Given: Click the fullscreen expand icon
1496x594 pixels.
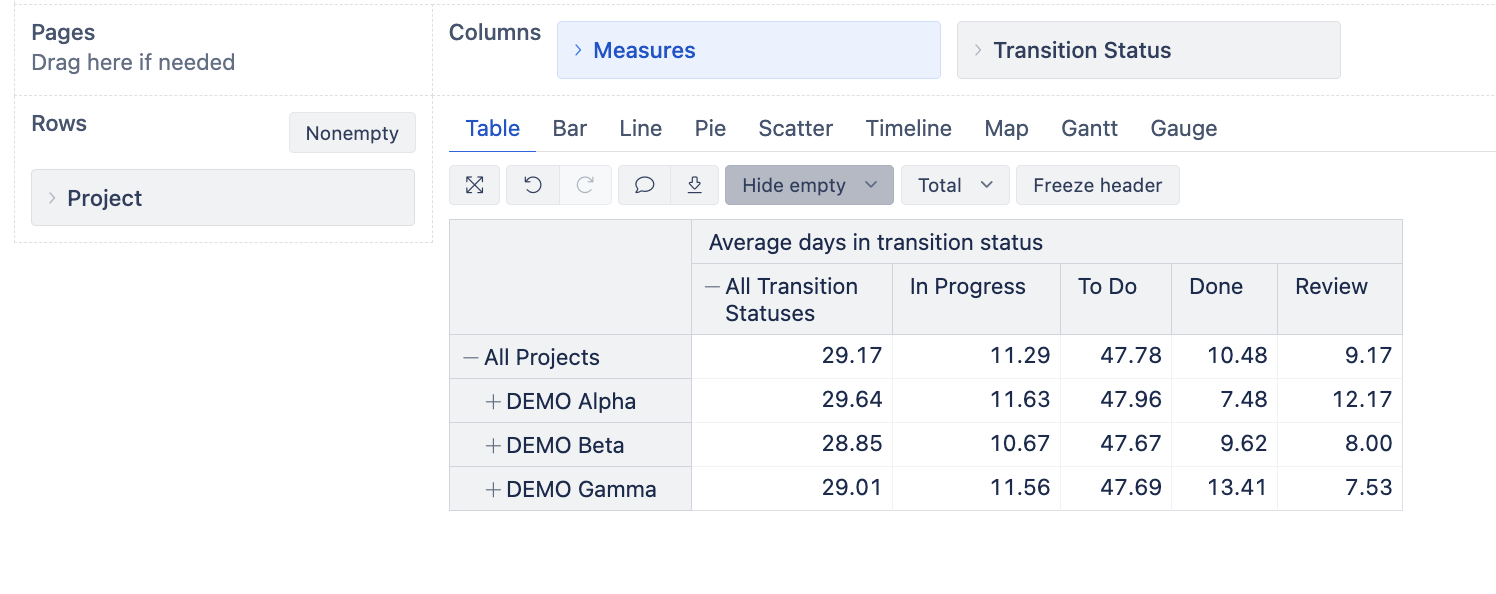Looking at the screenshot, I should point(474,185).
